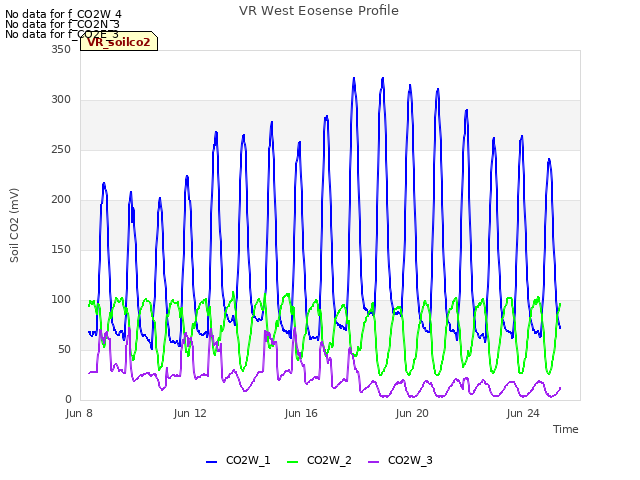Click the 250 y-axis tick label

click(61, 149)
